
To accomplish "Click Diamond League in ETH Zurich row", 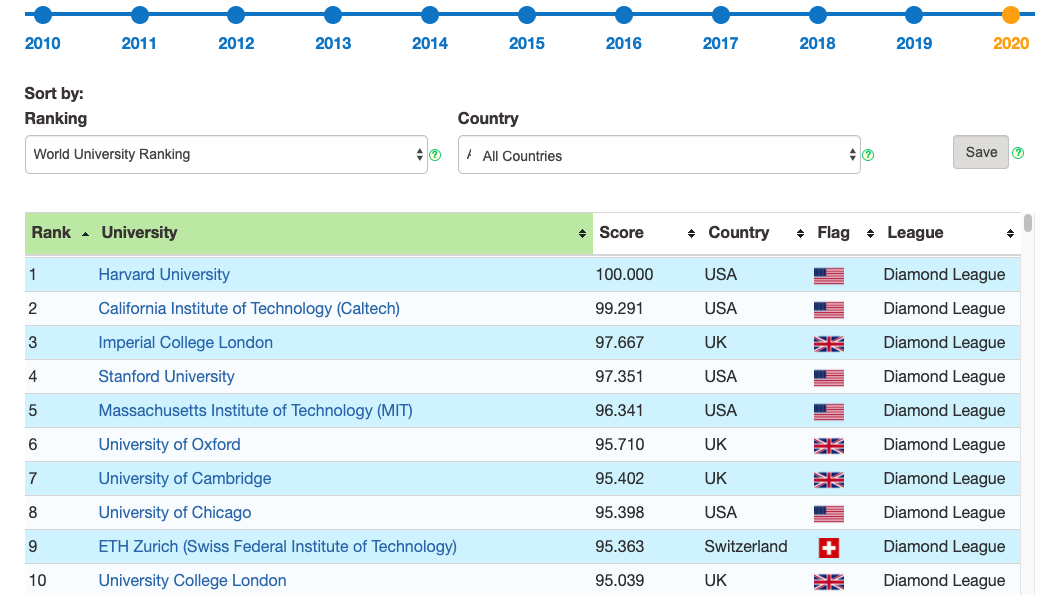I will (x=944, y=546).
